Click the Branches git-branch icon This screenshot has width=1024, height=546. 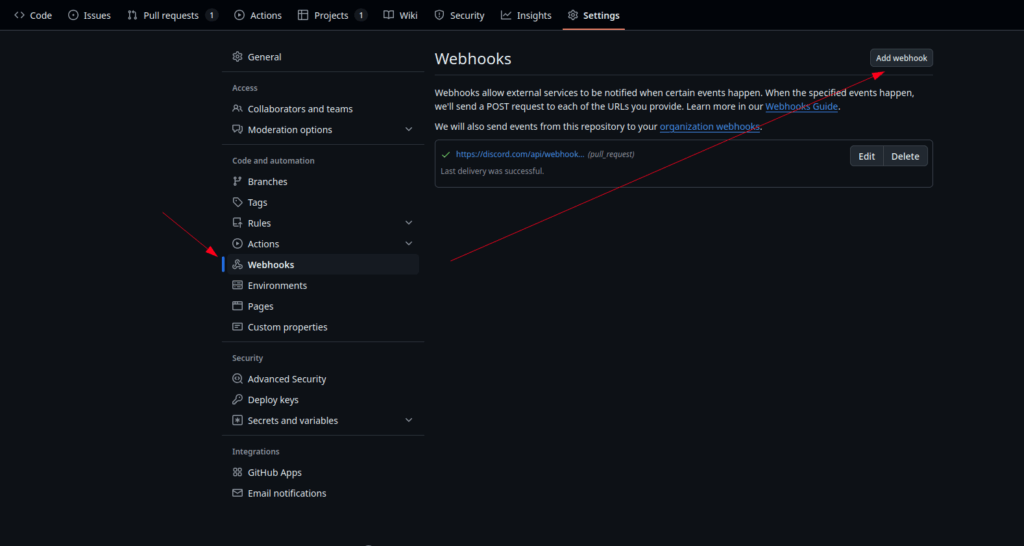(x=237, y=182)
